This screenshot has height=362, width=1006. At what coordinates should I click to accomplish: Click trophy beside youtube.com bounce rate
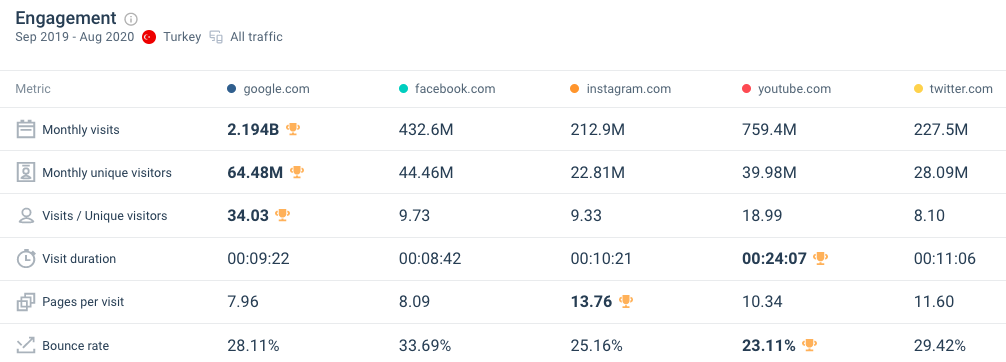tap(810, 345)
